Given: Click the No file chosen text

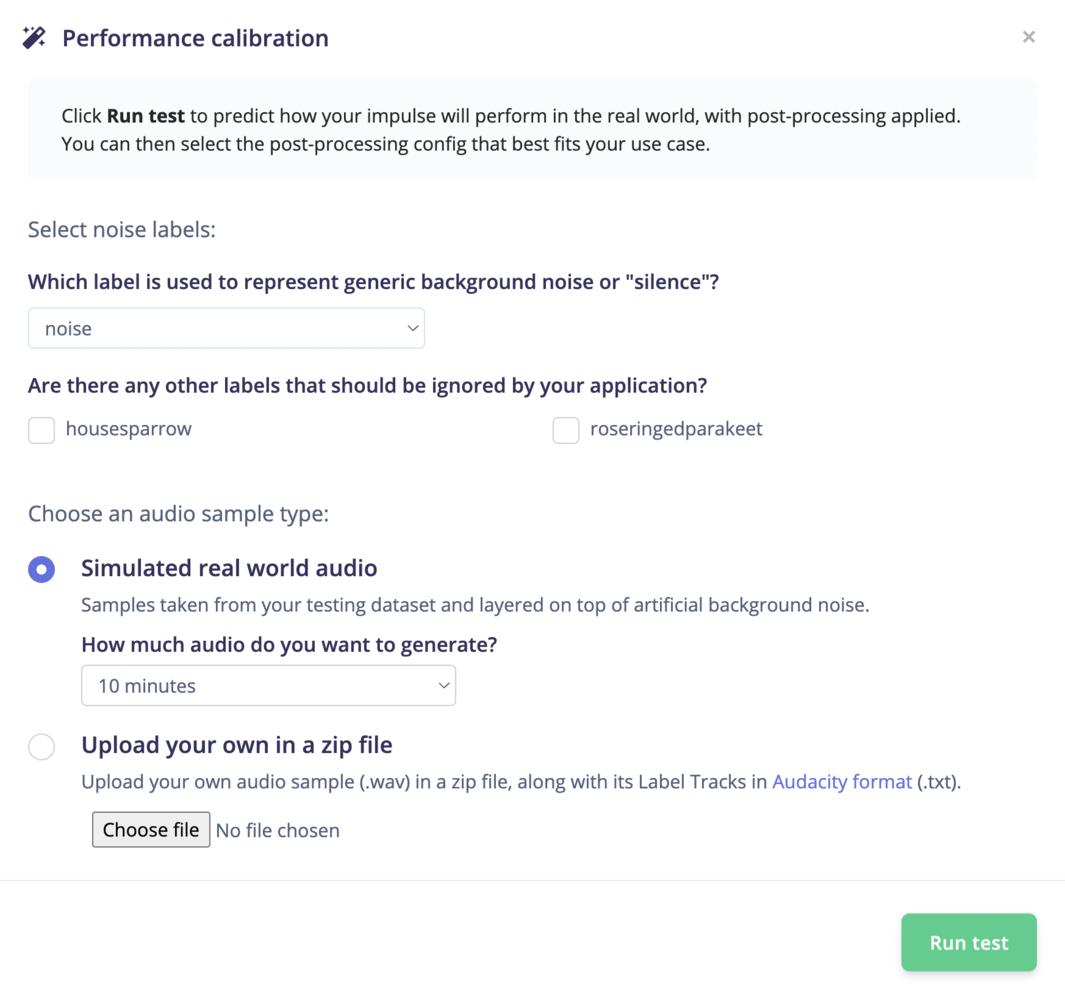Looking at the screenshot, I should point(278,830).
